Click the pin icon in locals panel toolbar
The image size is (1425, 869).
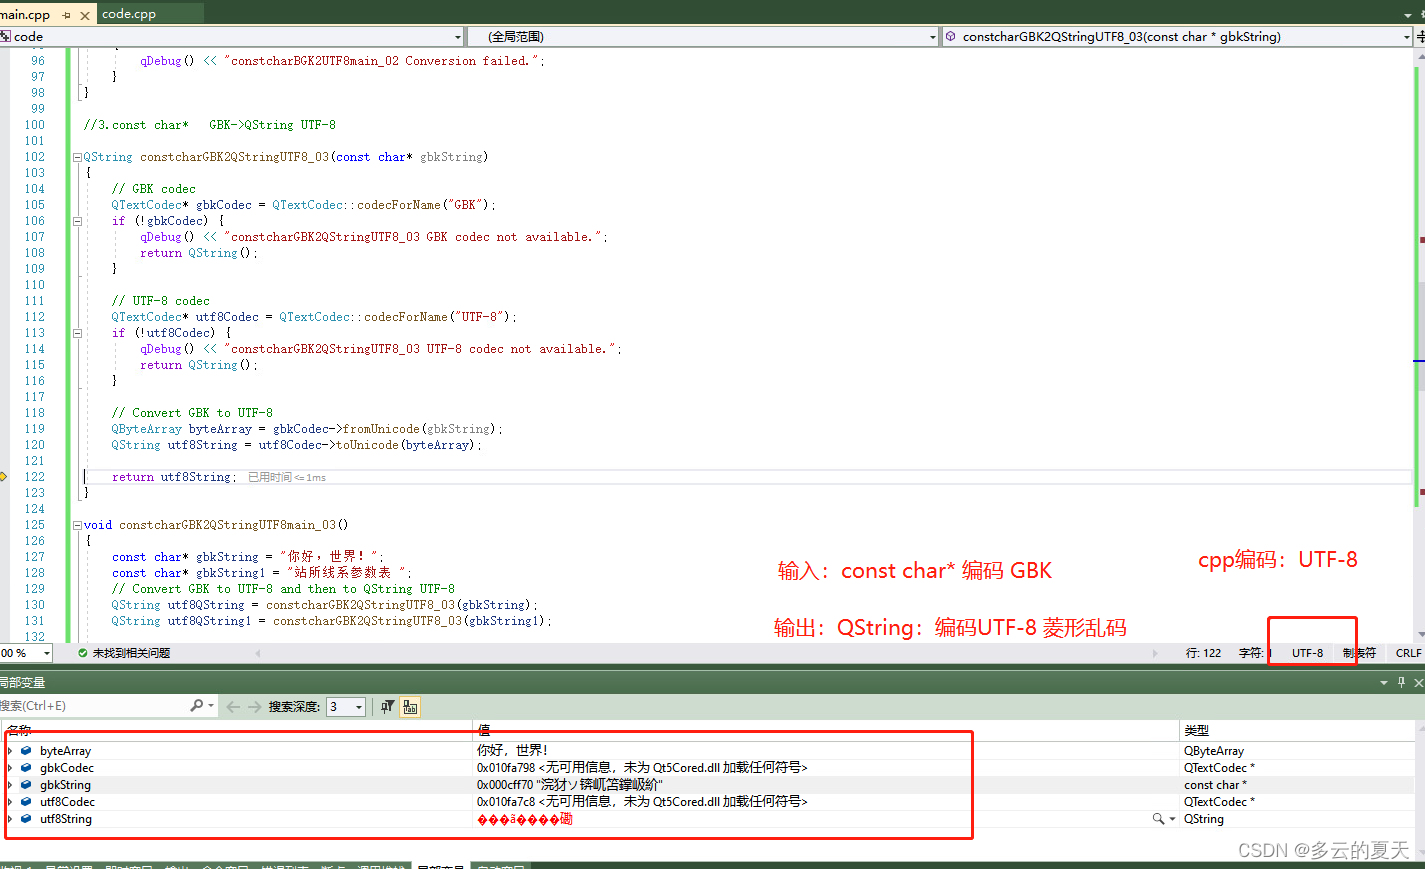point(387,706)
